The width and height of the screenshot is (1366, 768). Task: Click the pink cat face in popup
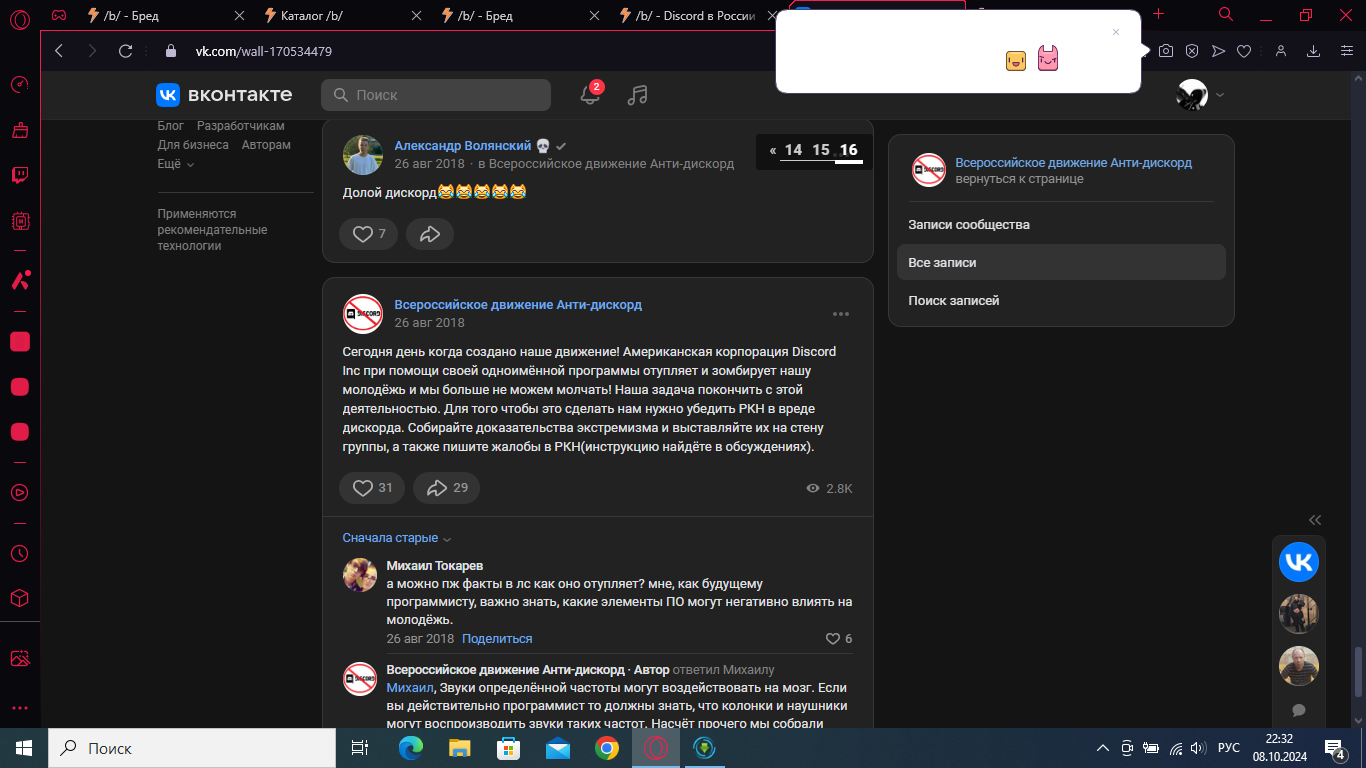[x=1048, y=59]
